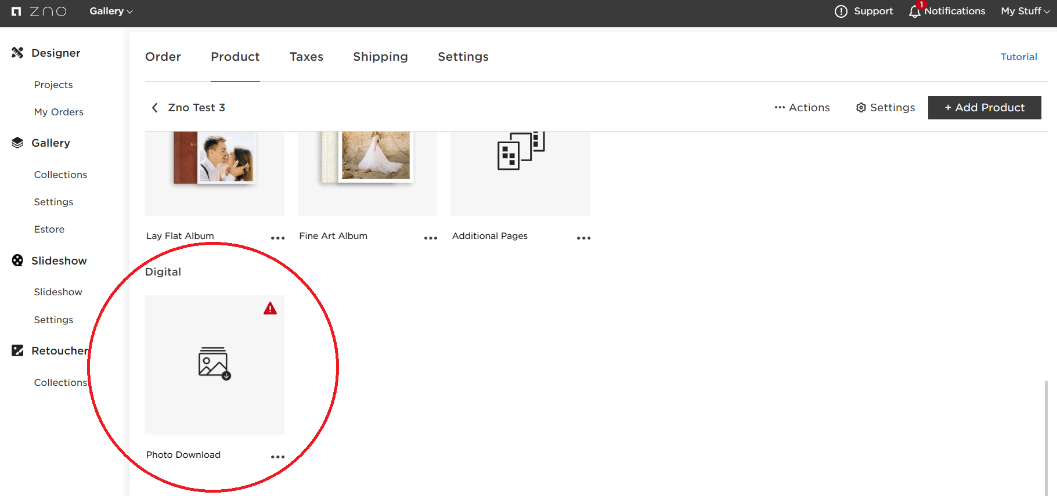Viewport: 1057px width, 496px height.
Task: Open the Actions menu
Action: 802,108
